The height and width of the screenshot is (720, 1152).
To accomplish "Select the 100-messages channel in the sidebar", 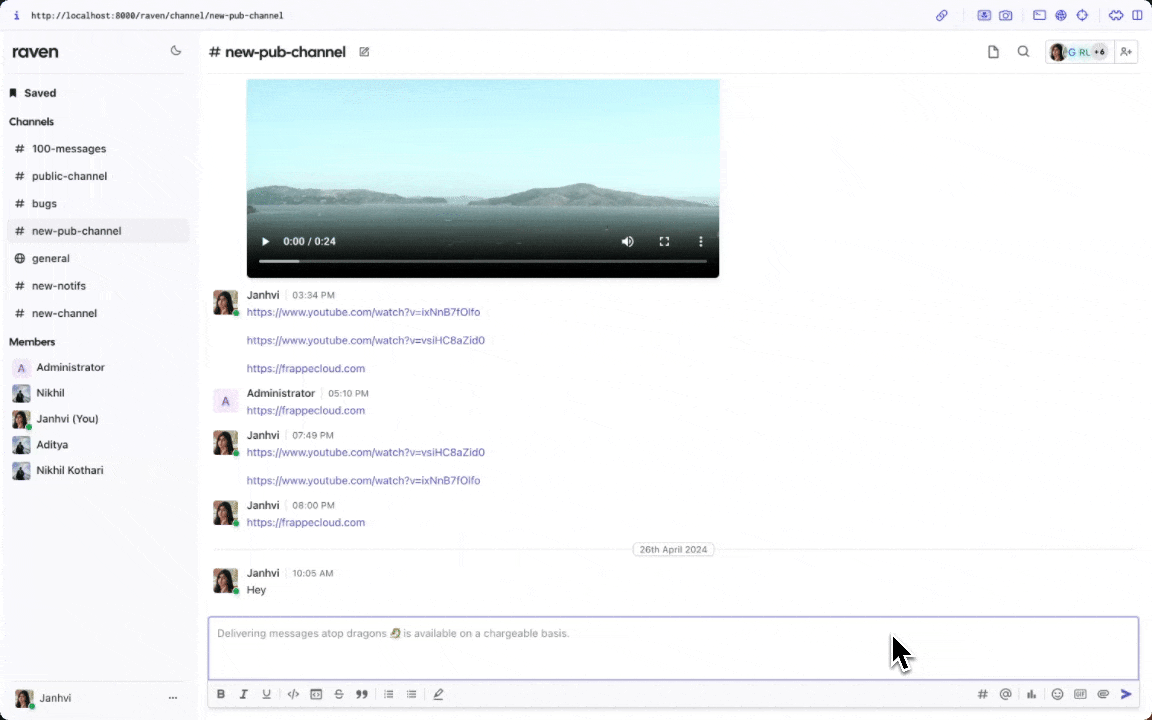I will pyautogui.click(x=68, y=149).
